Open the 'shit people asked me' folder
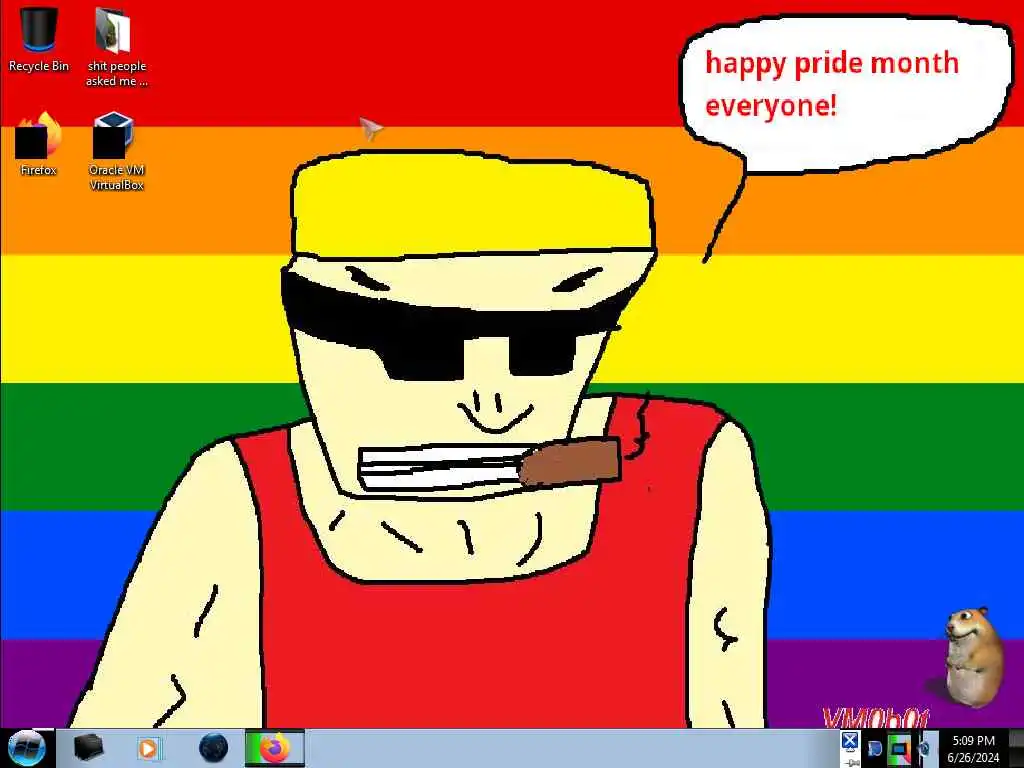The width and height of the screenshot is (1024, 768). tap(116, 46)
